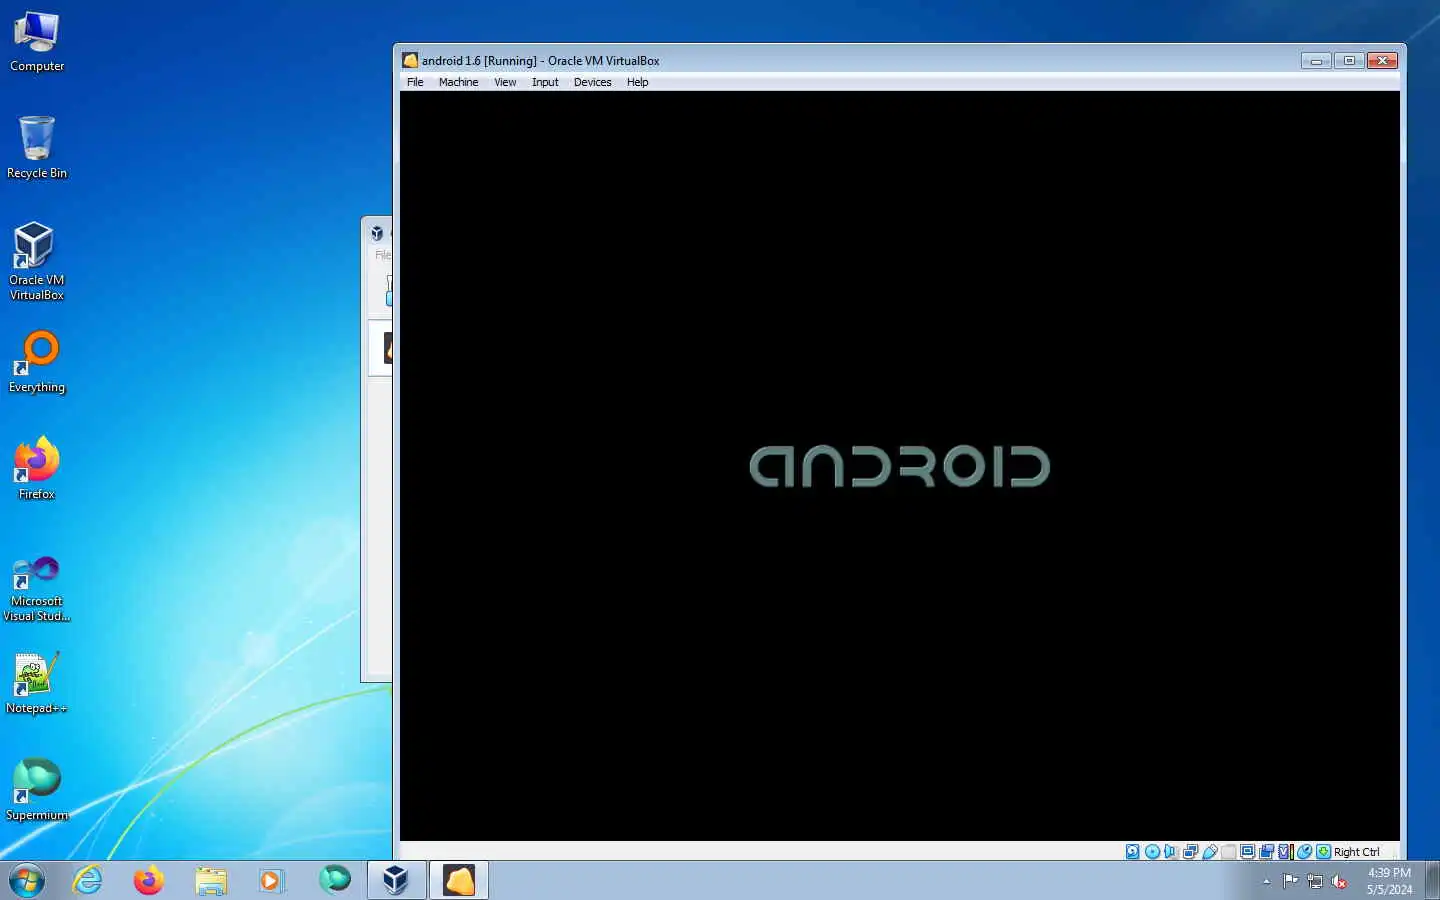
Task: Click the muted volume tray icon
Action: (1340, 881)
